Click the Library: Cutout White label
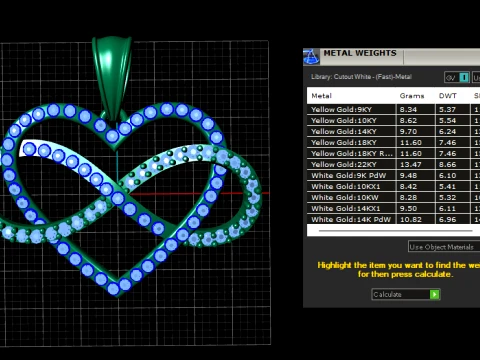The height and width of the screenshot is (360, 480). [361, 77]
